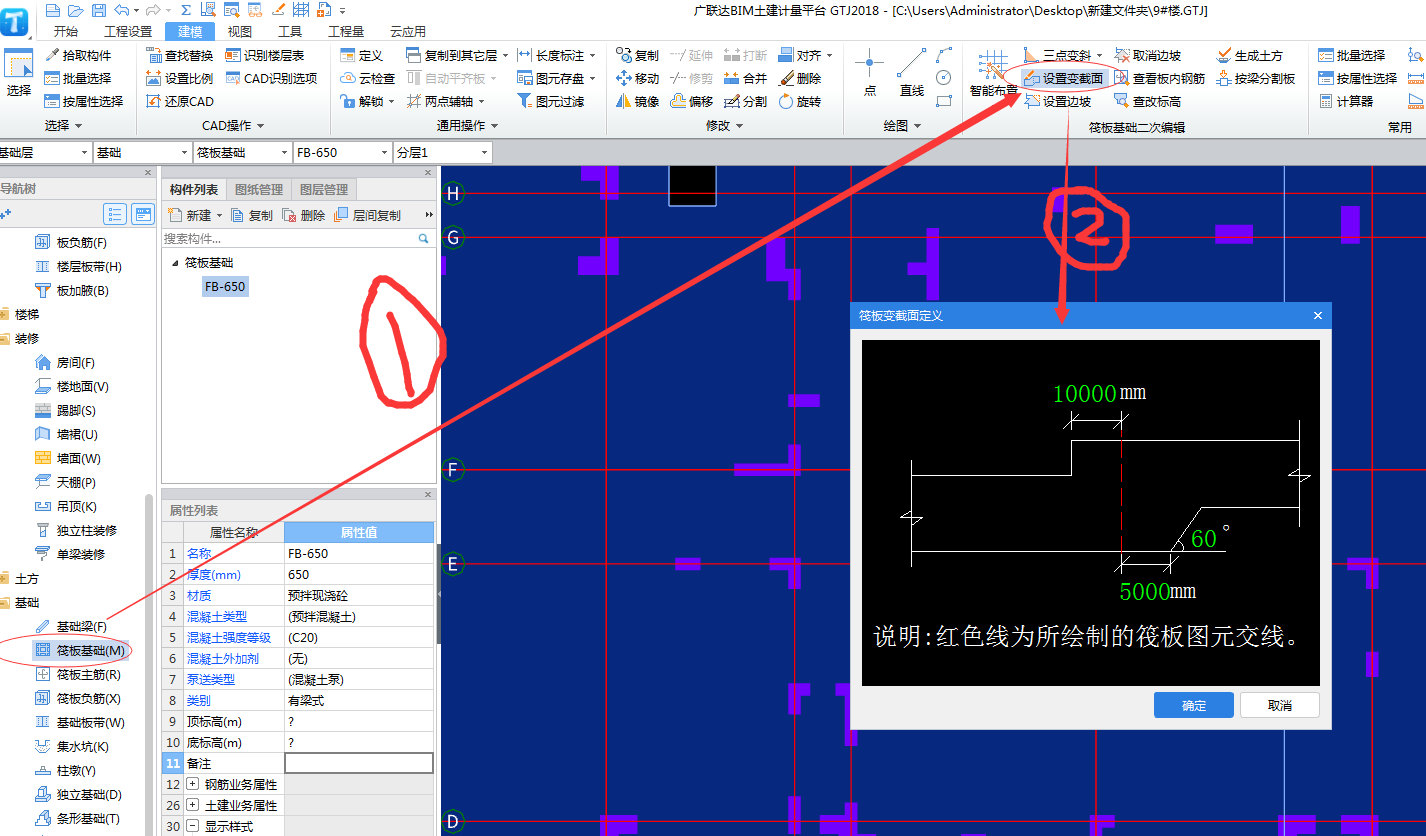Open the 分层1 layer dropdown
This screenshot has width=1426, height=836.
[442, 153]
